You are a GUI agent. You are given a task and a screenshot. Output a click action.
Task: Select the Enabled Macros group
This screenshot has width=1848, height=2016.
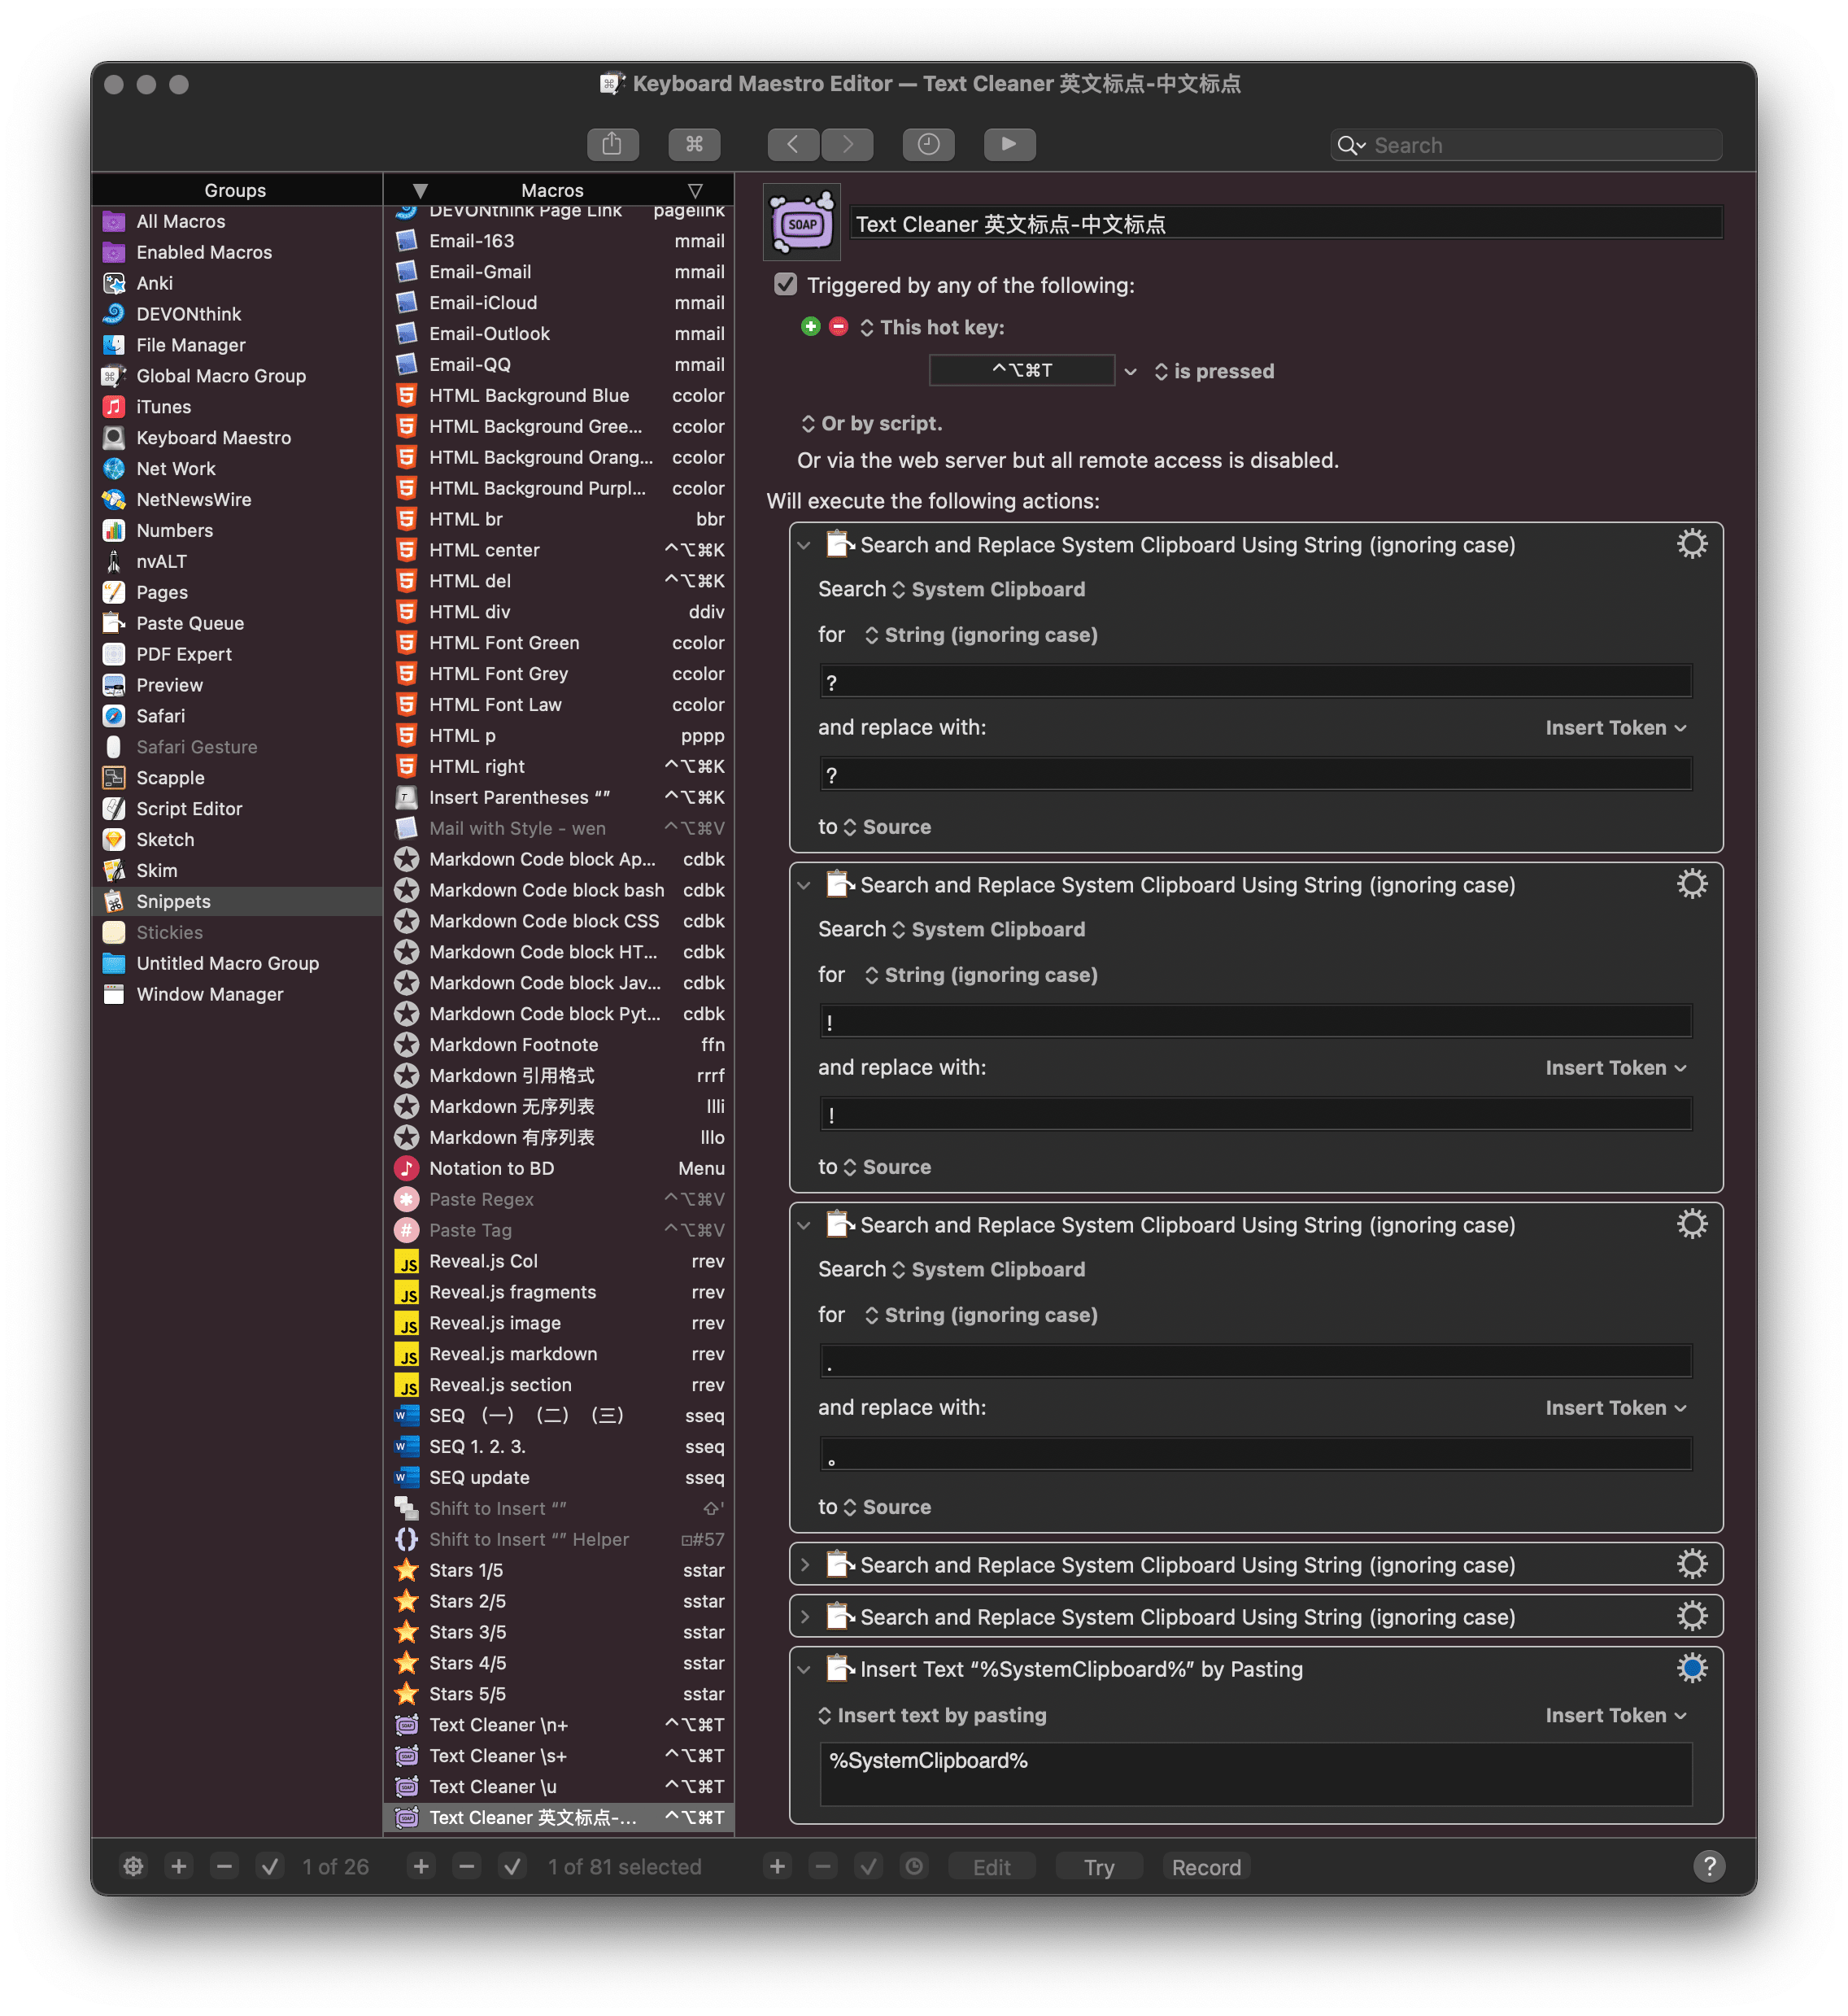237,252
